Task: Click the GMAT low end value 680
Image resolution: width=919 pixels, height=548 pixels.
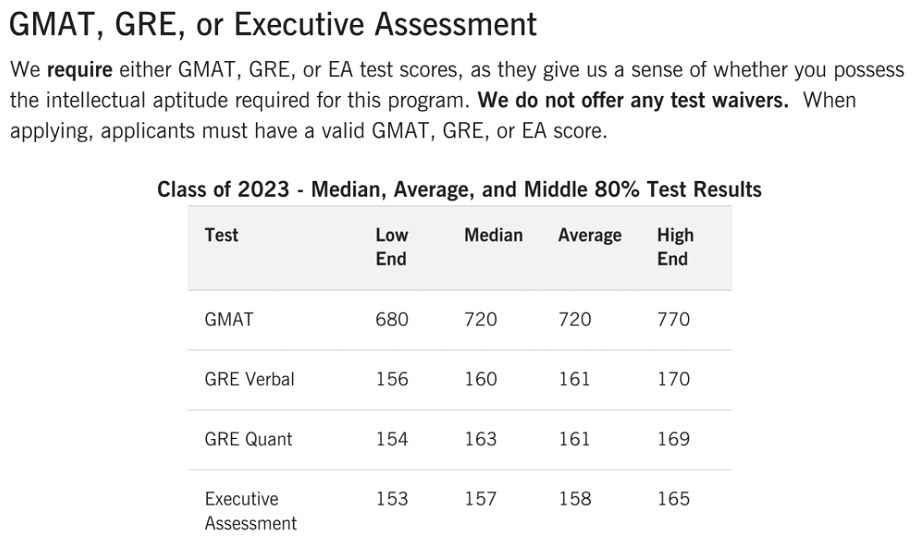Action: [391, 320]
